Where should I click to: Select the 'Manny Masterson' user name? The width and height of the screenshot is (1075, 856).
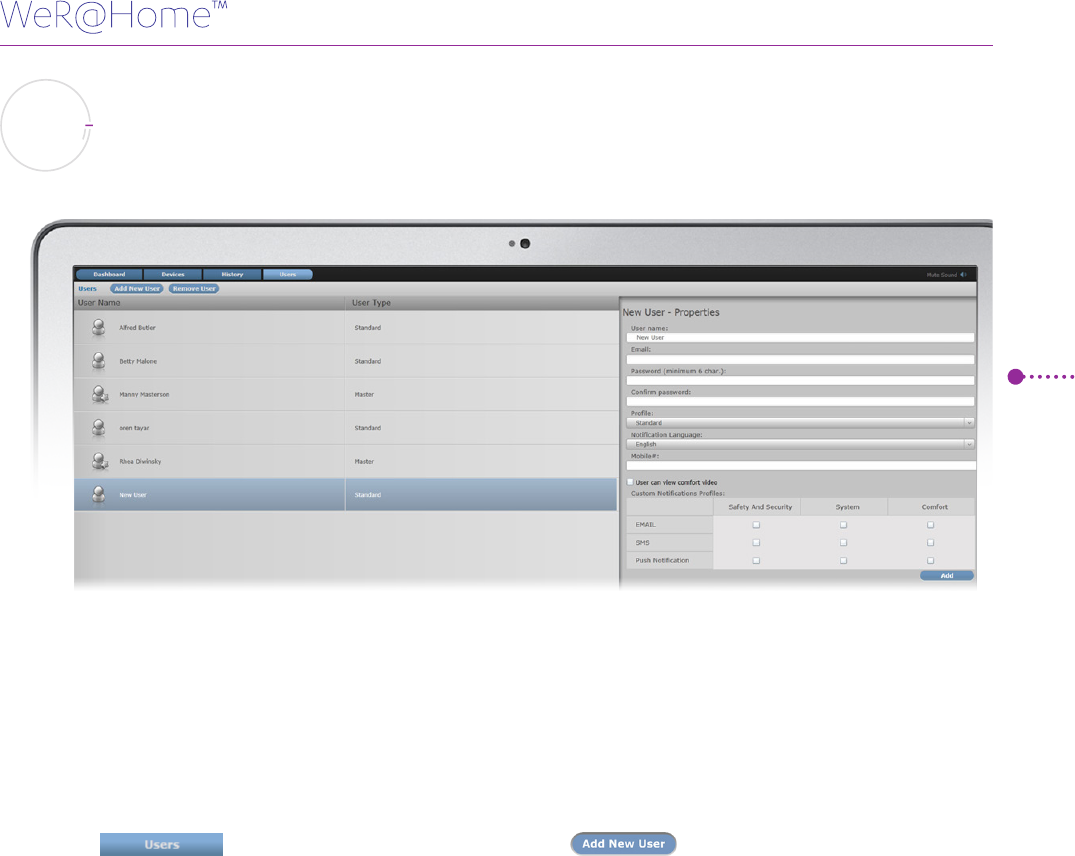[144, 395]
